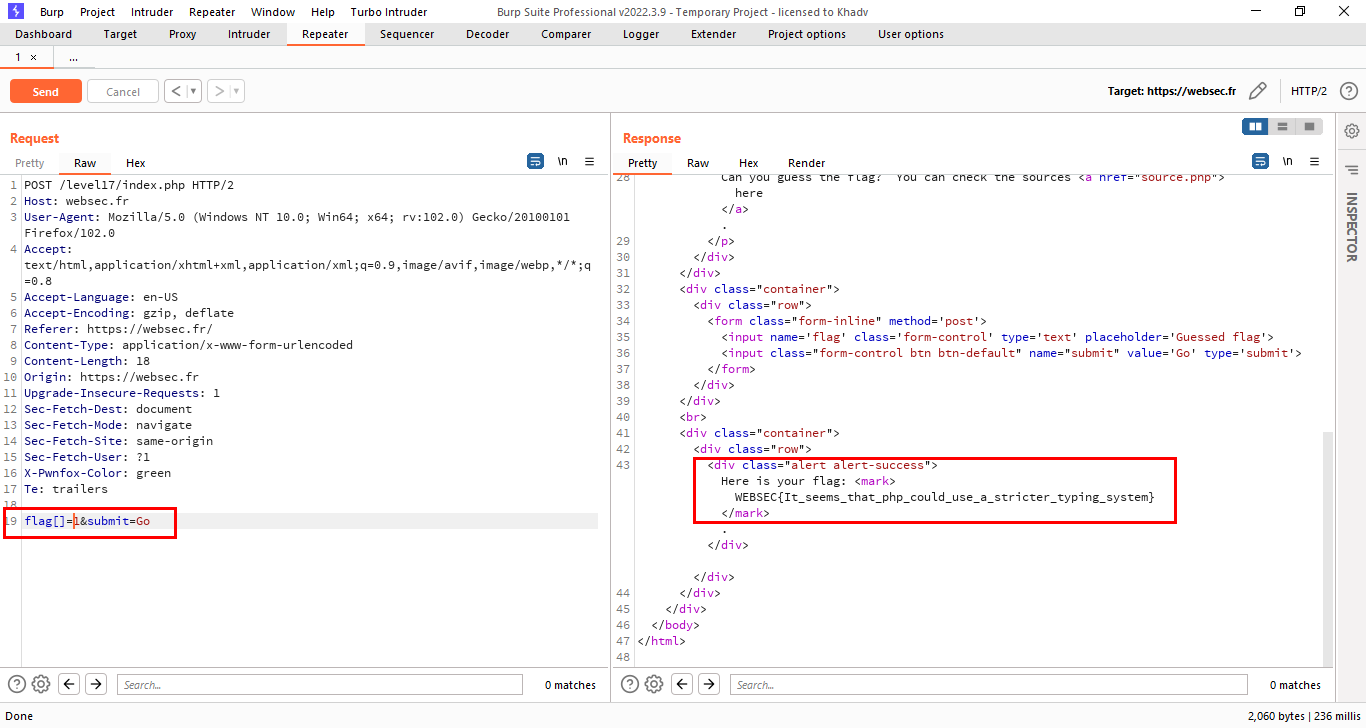
Task: Switch response view to Render
Action: click(807, 163)
